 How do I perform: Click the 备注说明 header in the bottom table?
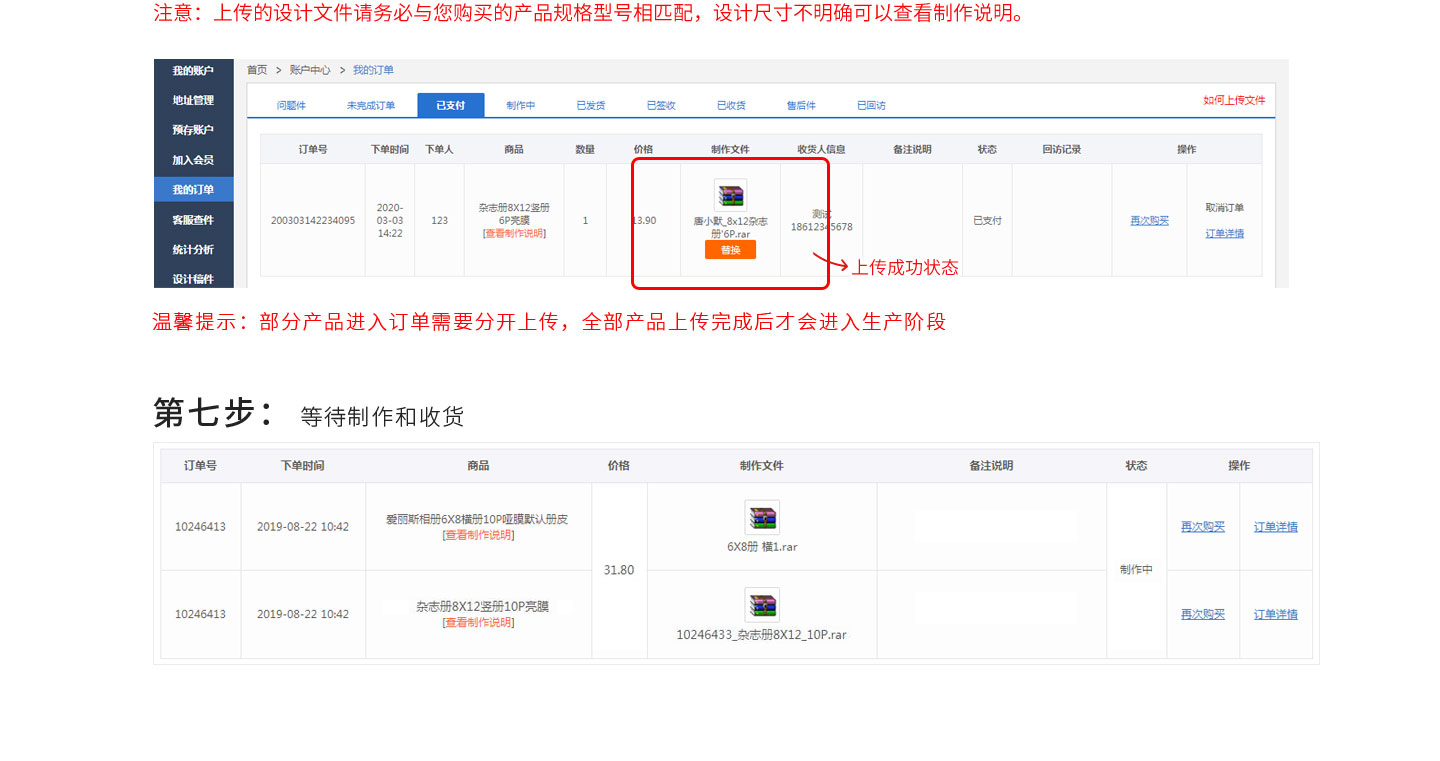click(991, 466)
